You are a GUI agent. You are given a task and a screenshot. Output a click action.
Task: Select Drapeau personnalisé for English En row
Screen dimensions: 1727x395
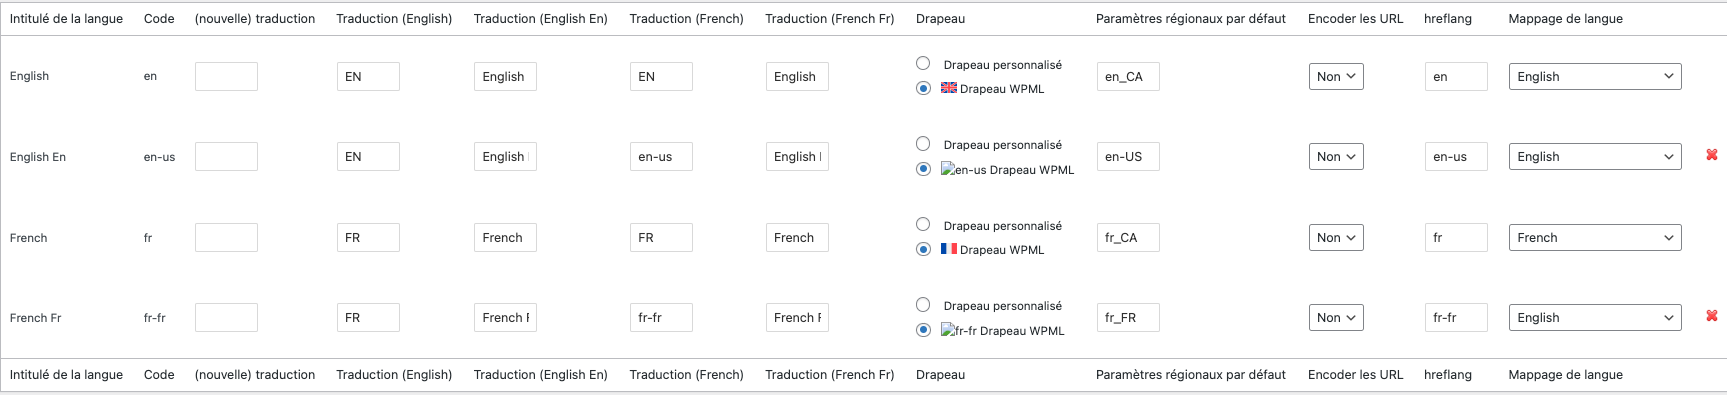[923, 144]
